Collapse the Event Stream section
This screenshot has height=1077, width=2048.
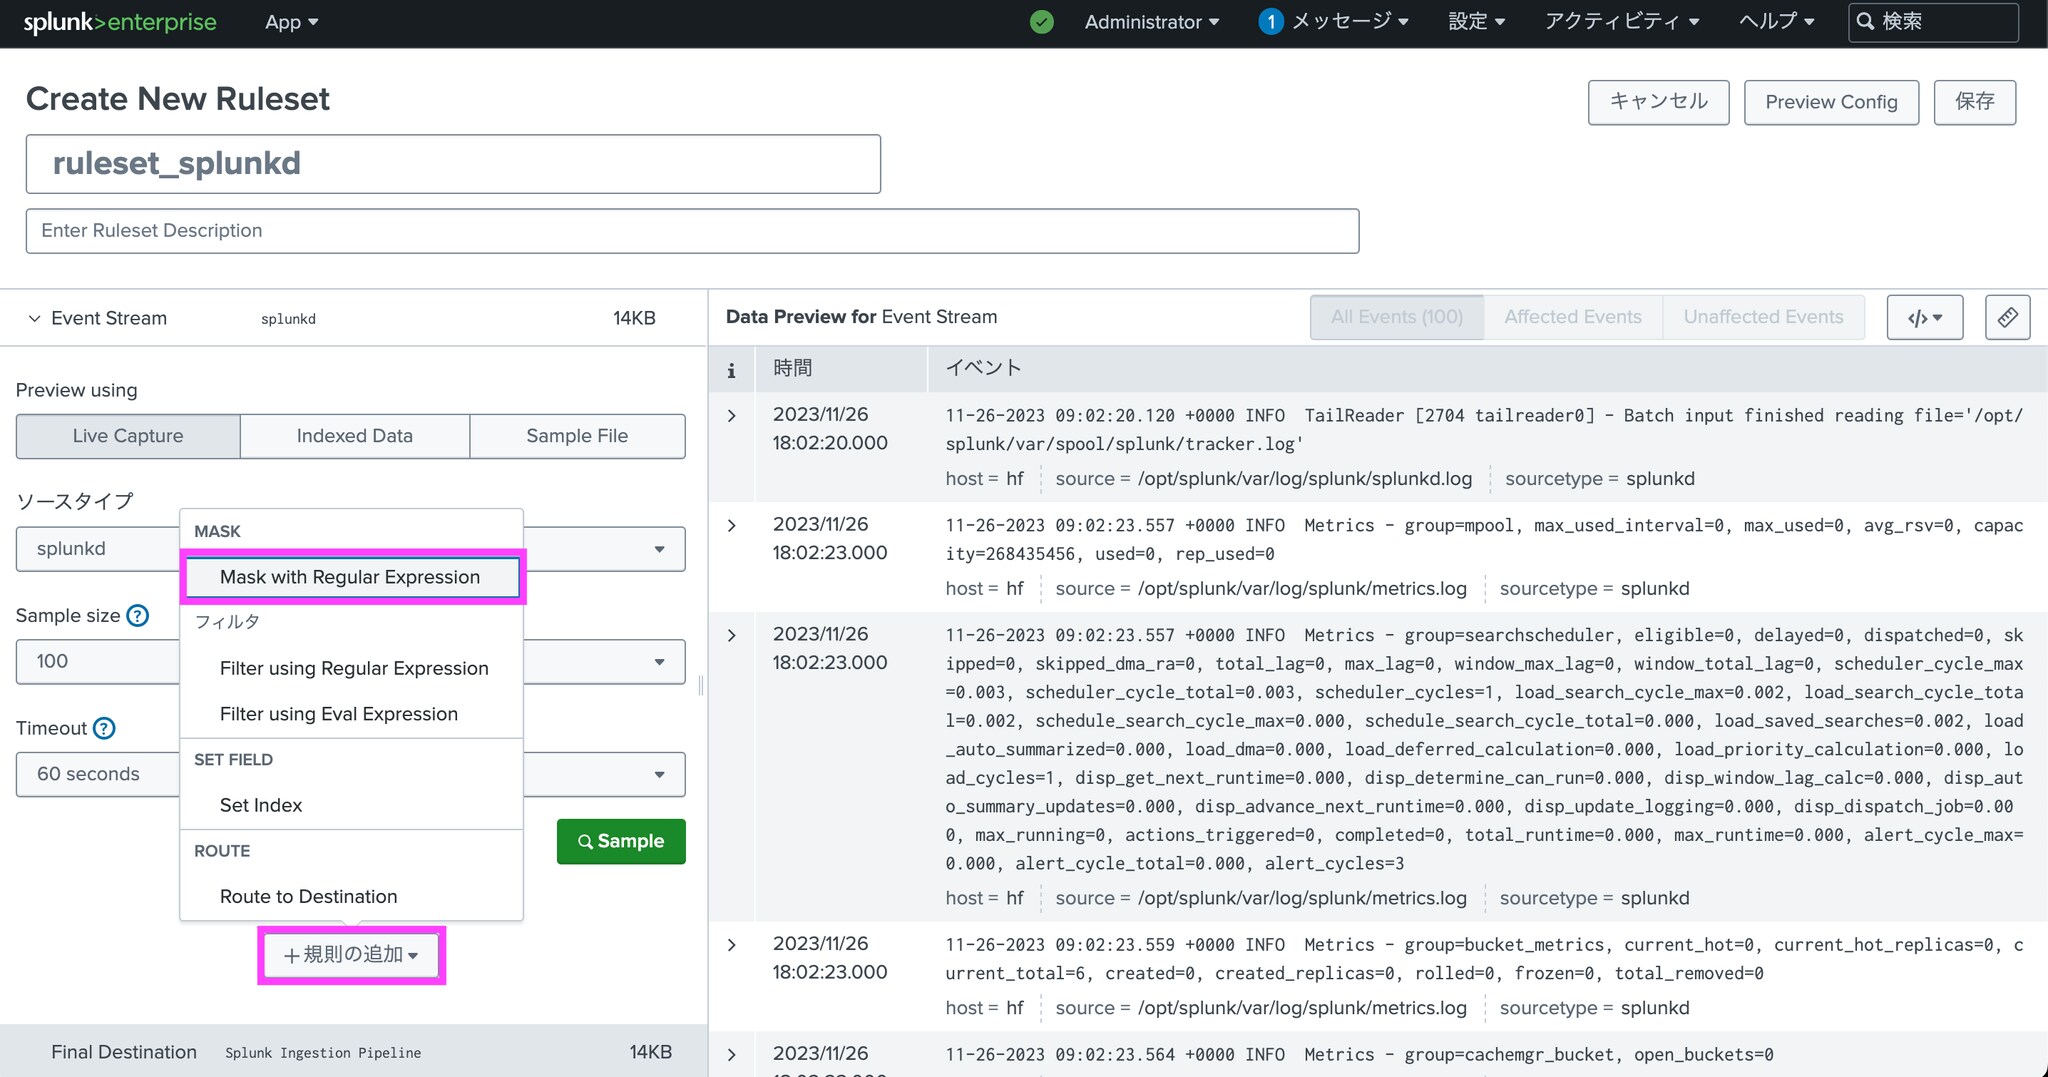pyautogui.click(x=35, y=319)
